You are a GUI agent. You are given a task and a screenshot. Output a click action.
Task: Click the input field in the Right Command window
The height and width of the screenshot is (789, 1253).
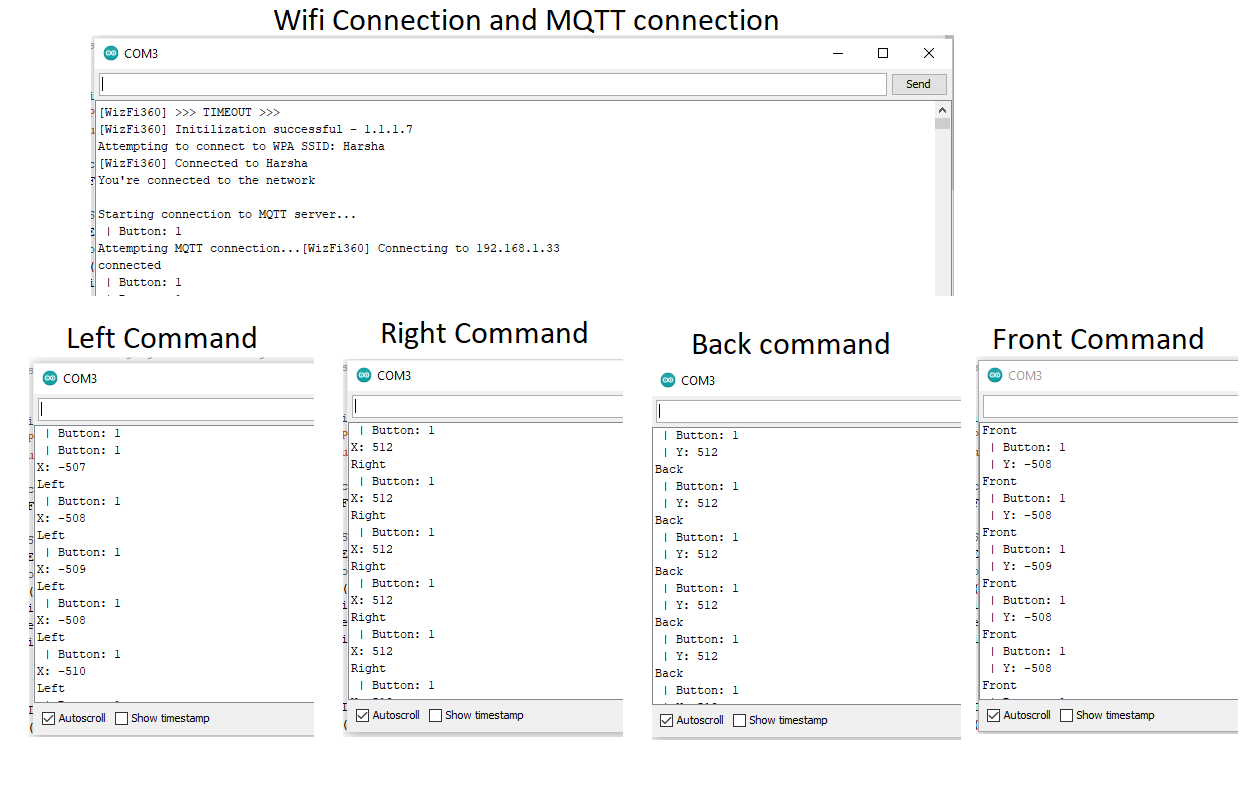[x=487, y=407]
